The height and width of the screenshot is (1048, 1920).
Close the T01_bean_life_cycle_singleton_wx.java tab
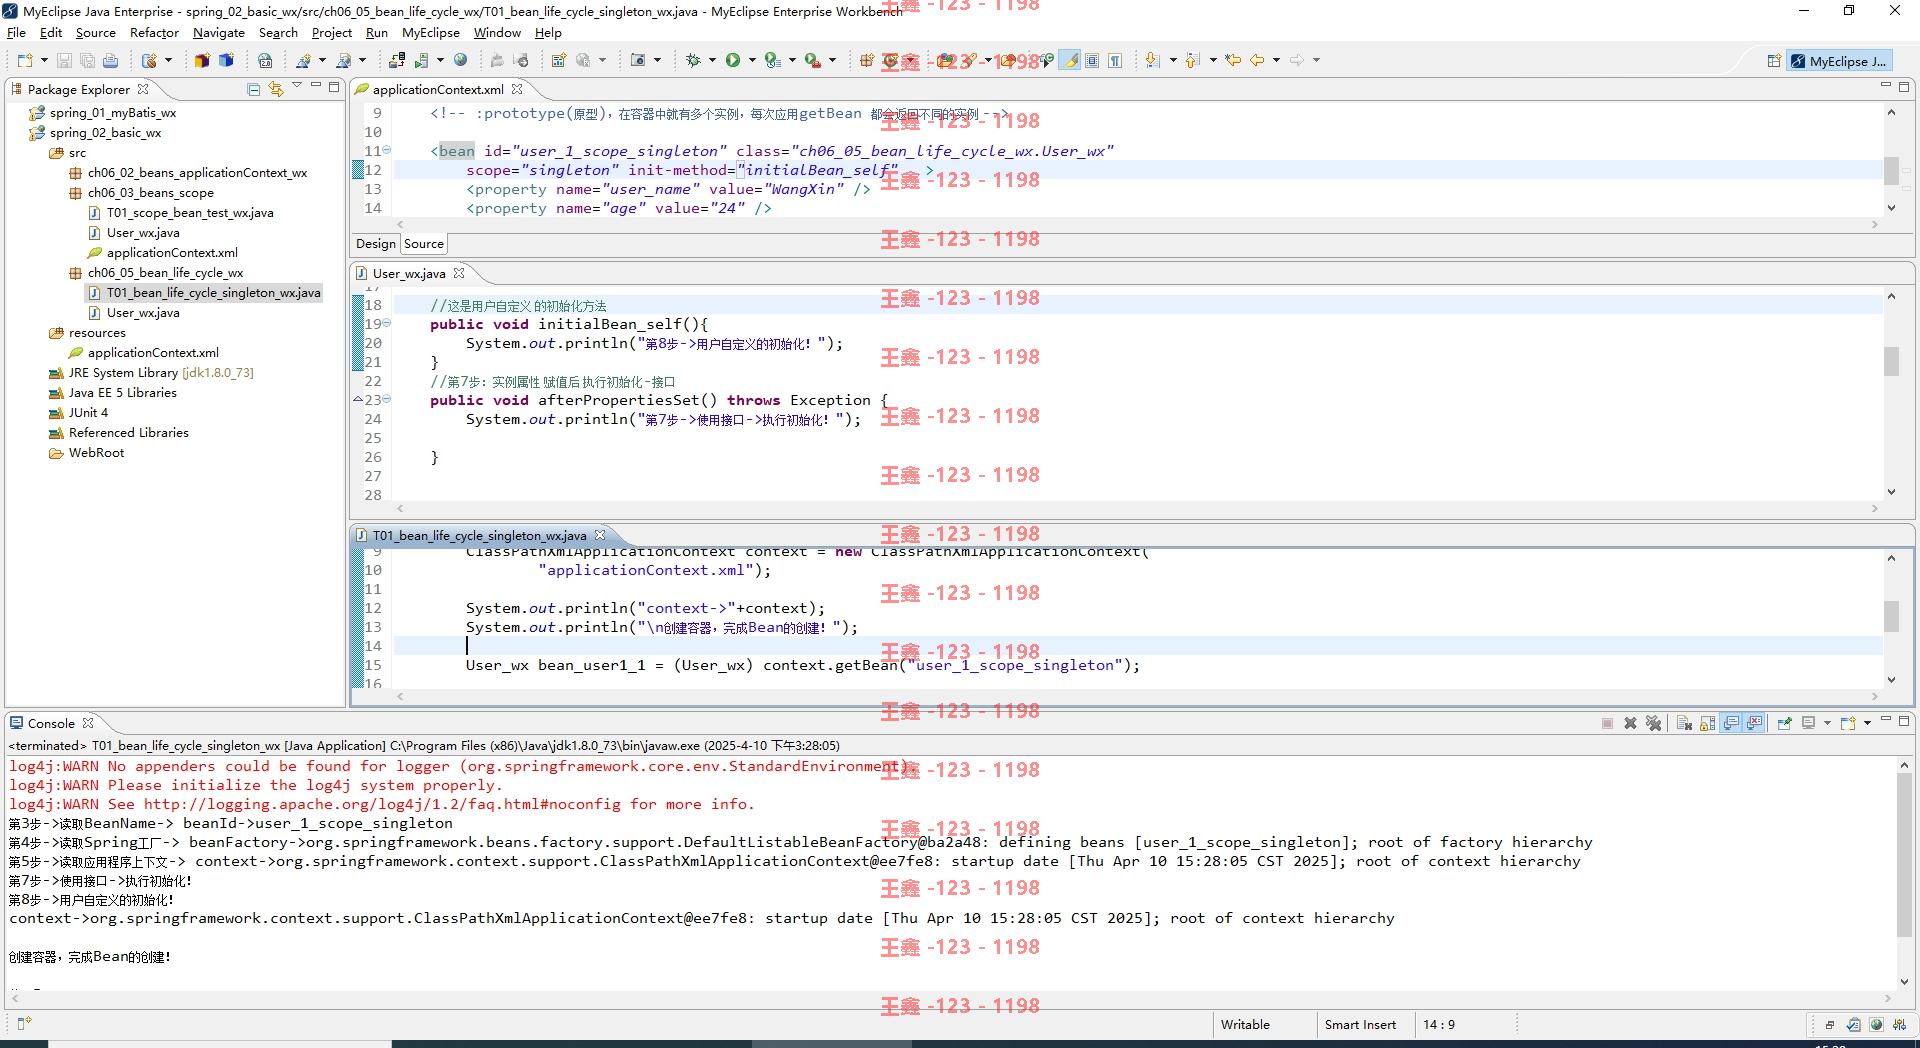pos(600,535)
